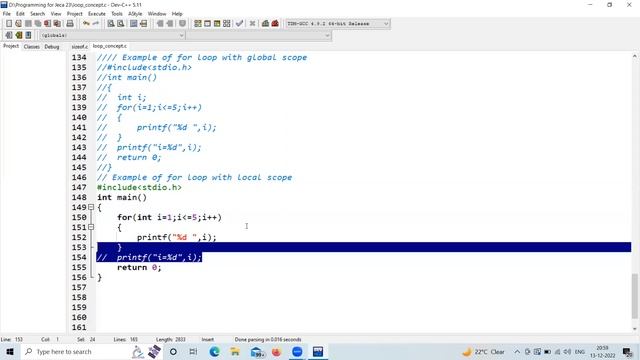Click the New file toolbar icon
The width and height of the screenshot is (640, 360).
(9, 24)
